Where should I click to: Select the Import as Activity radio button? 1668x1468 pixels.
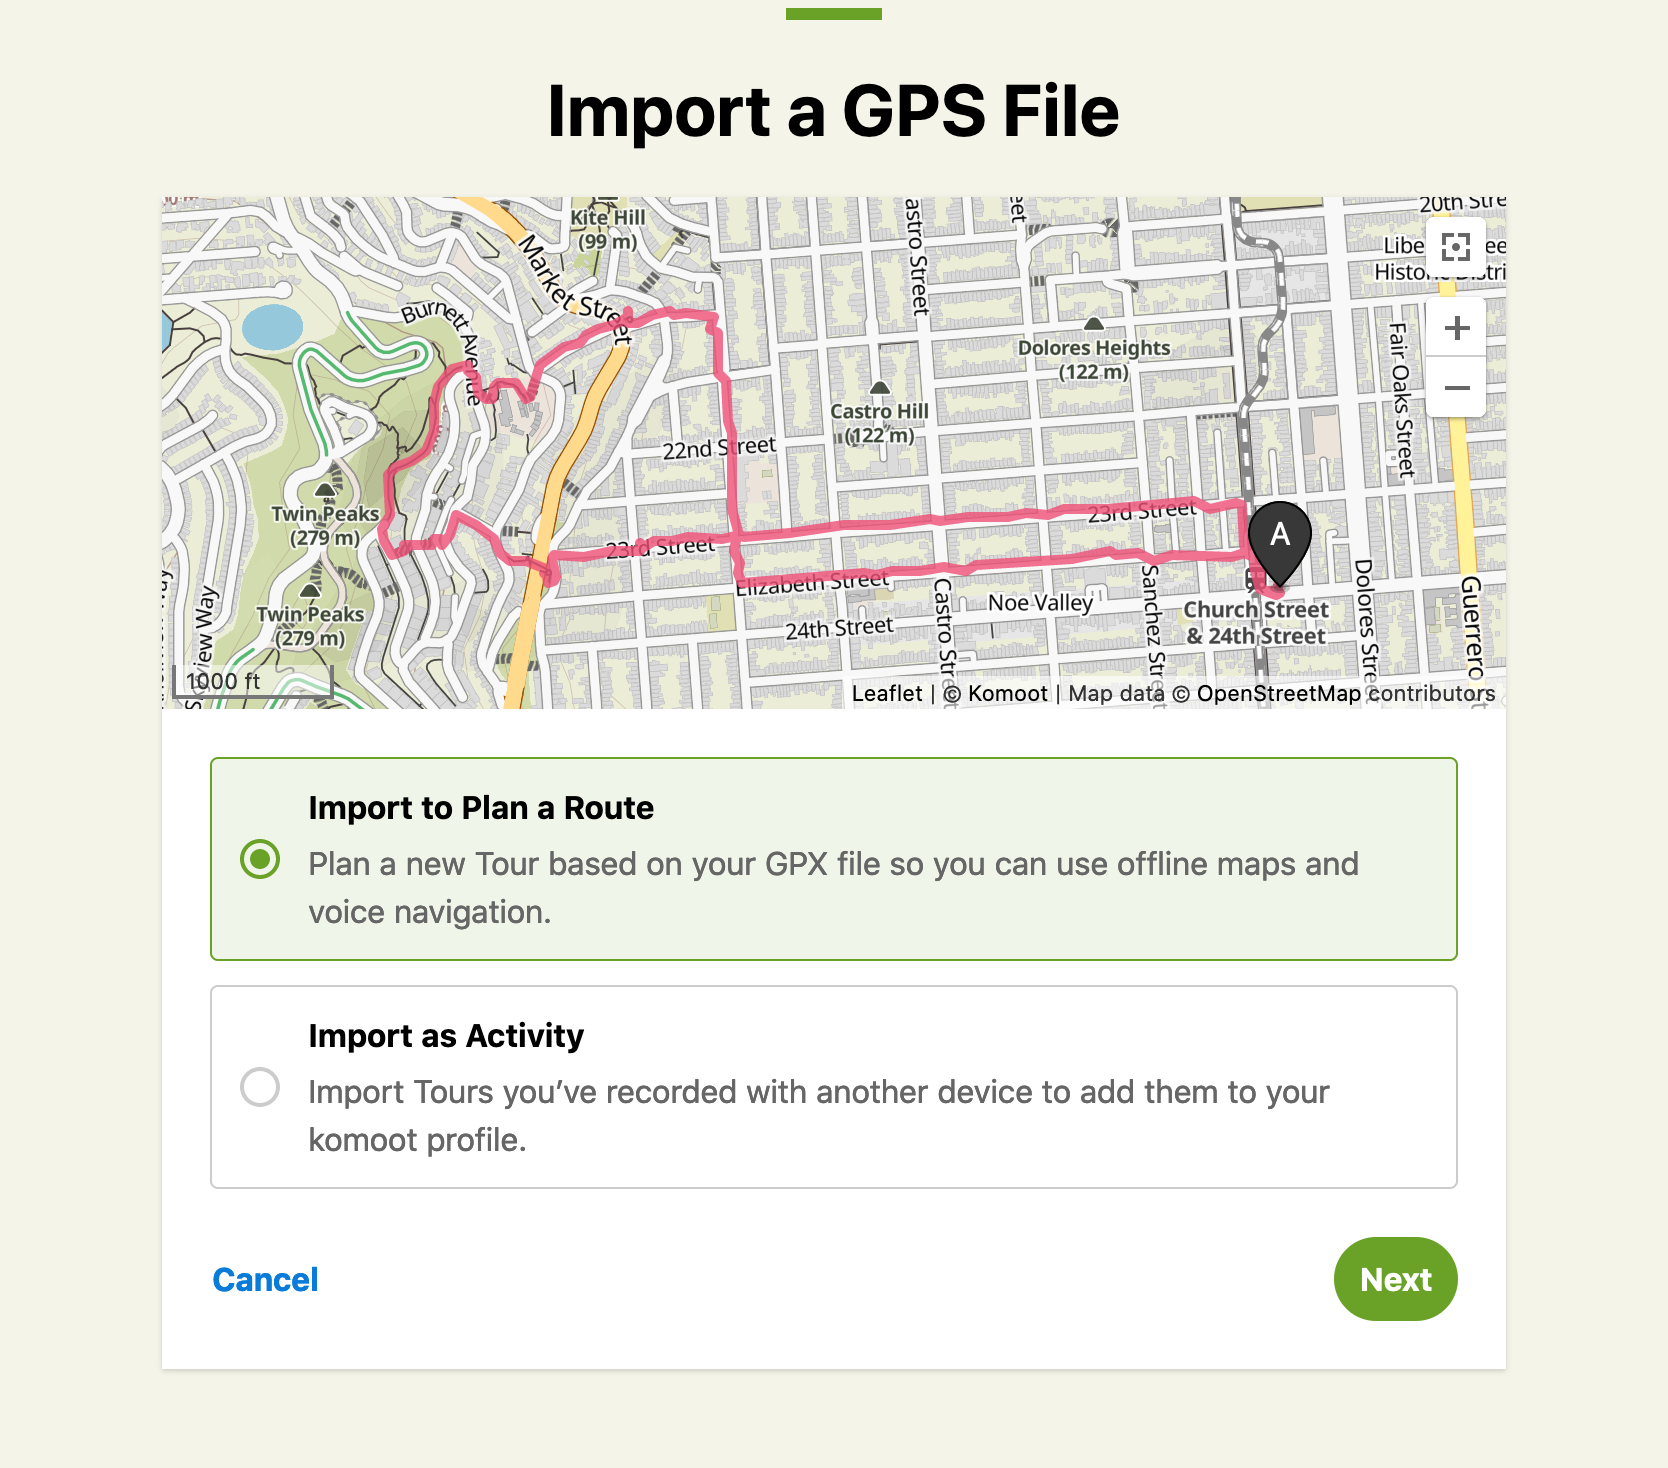(x=260, y=1087)
